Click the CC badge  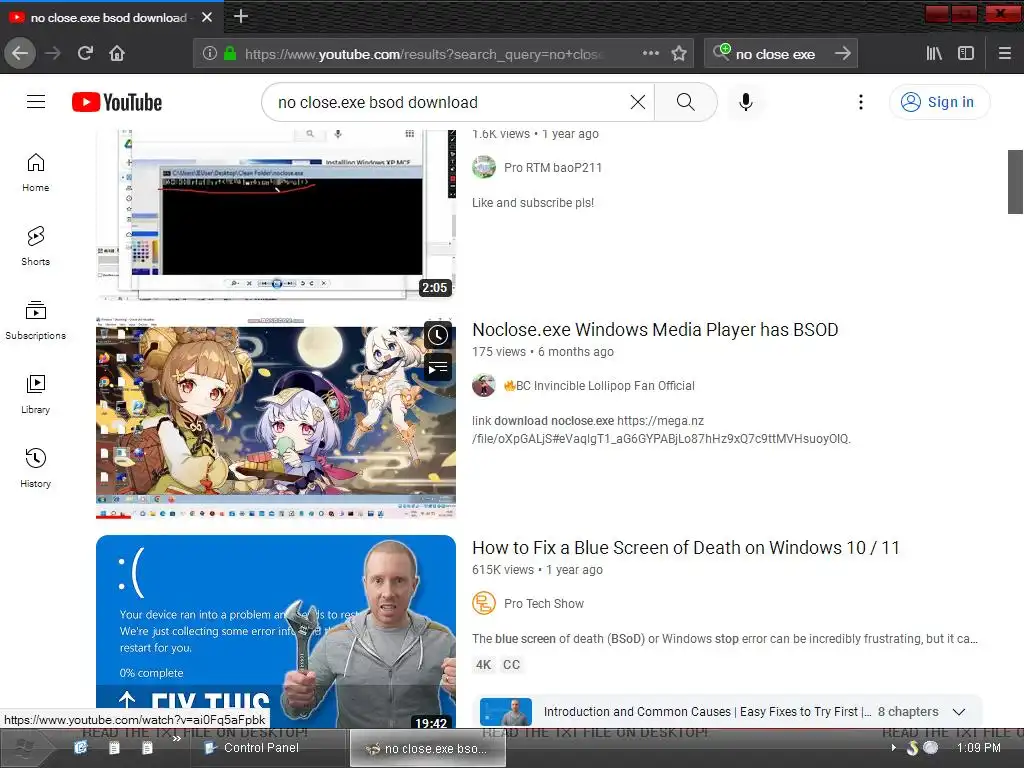tap(511, 665)
